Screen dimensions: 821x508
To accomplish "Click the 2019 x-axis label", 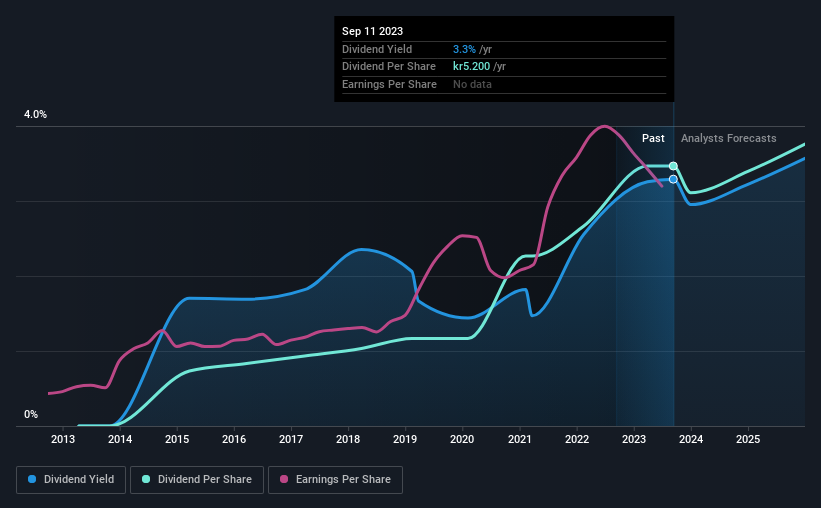I will point(405,439).
